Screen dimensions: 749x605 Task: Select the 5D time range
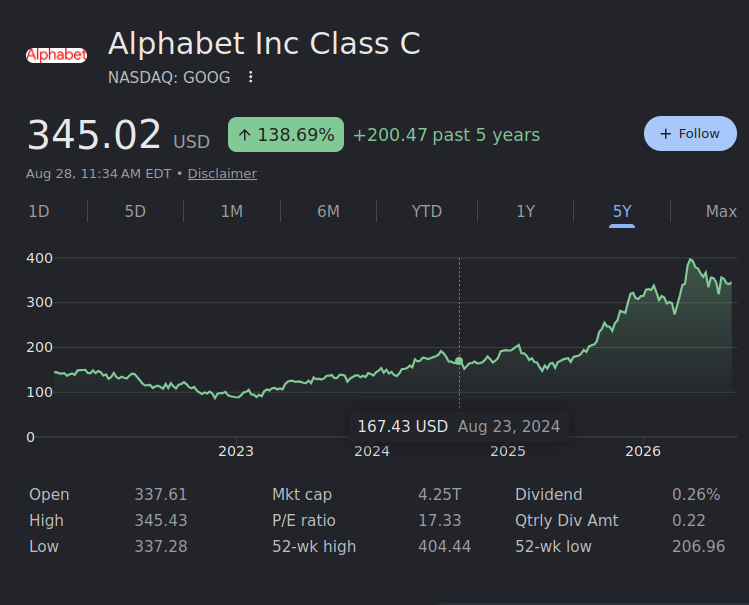(135, 211)
